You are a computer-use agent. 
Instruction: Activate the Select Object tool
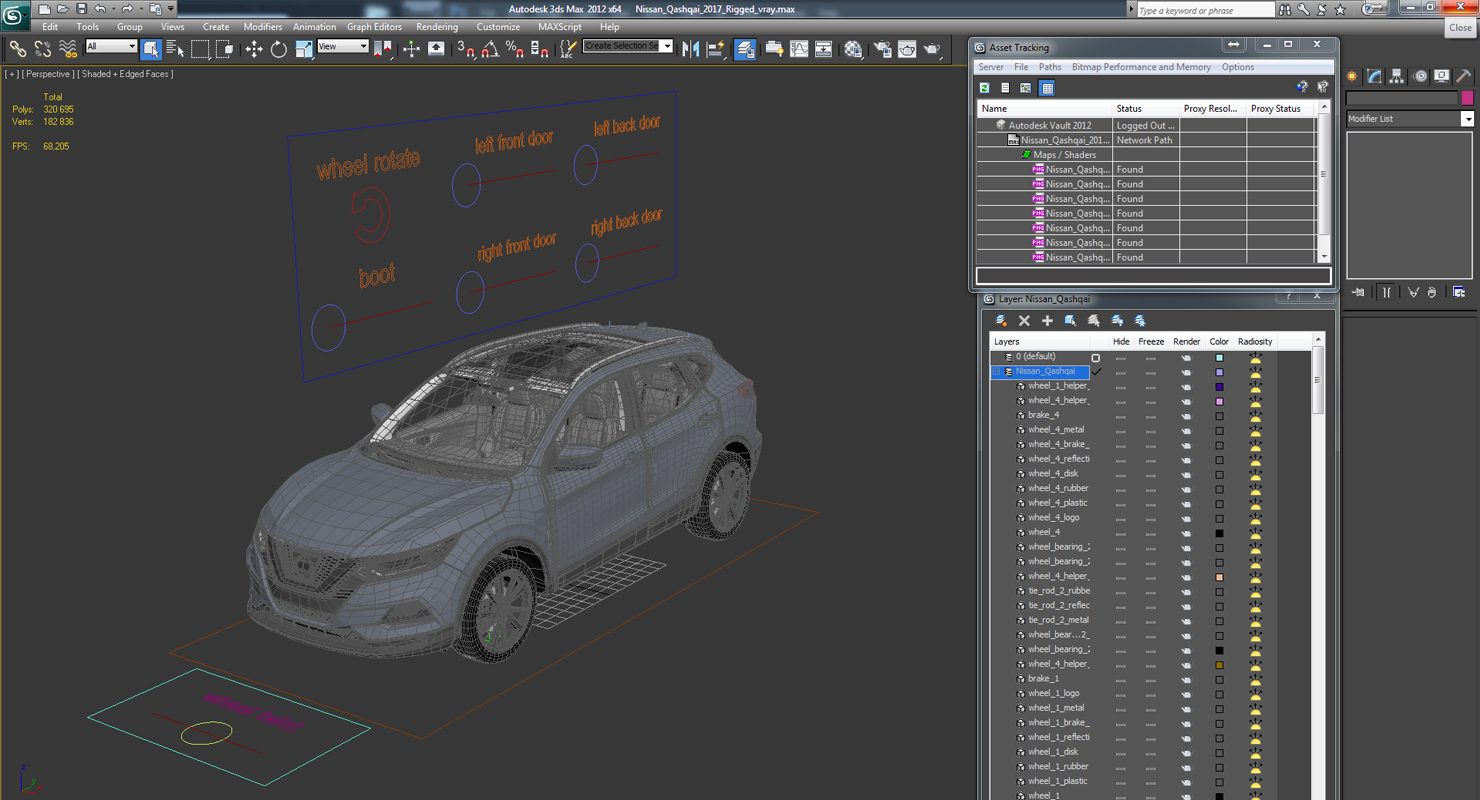tap(151, 48)
